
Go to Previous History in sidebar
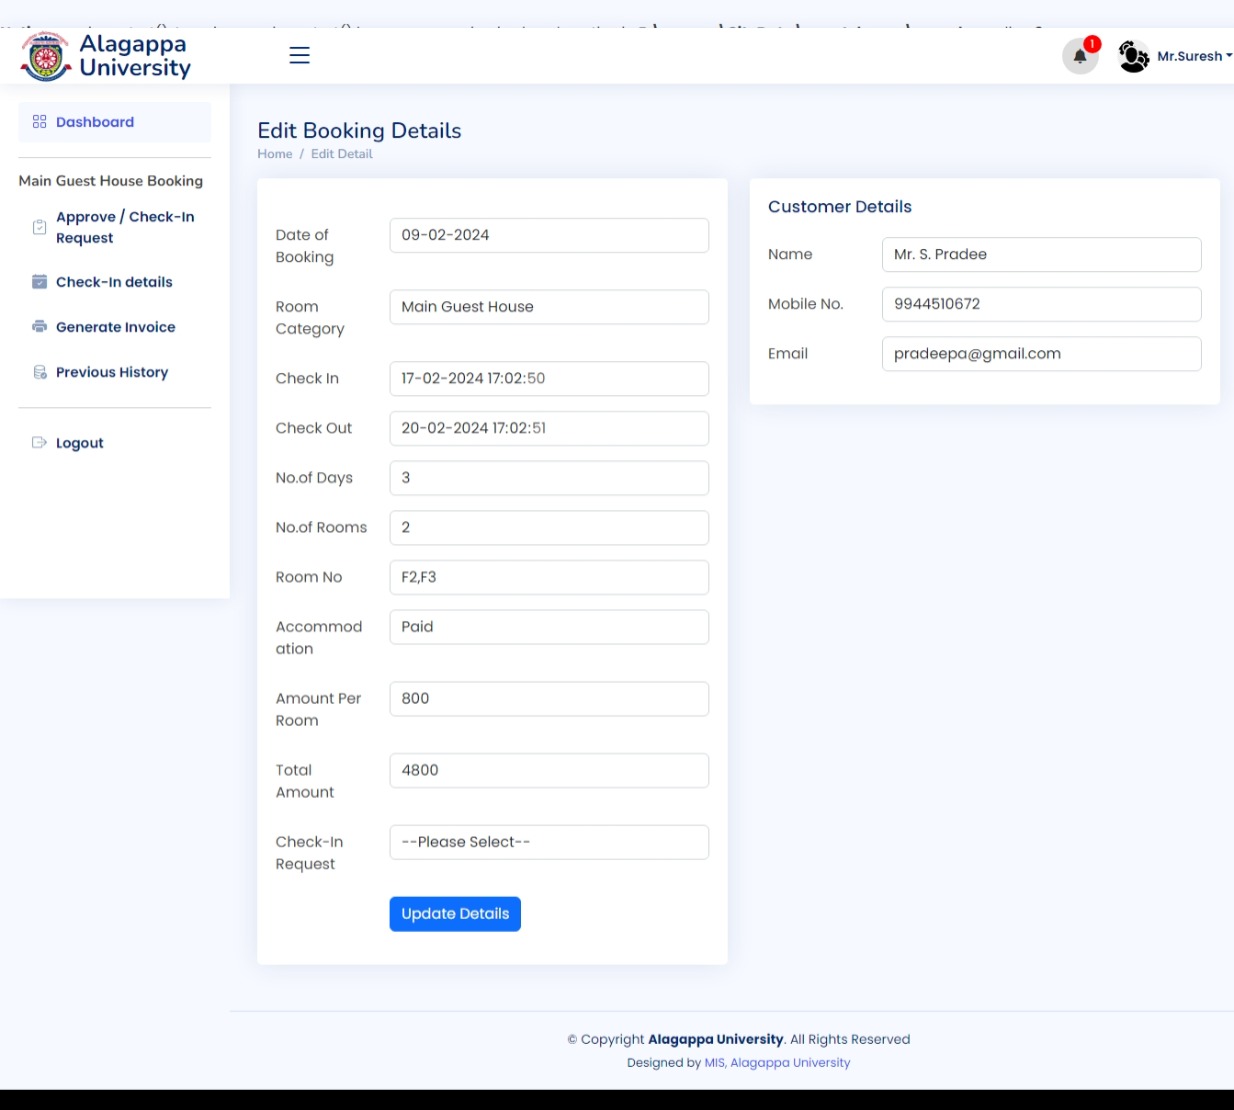[112, 372]
